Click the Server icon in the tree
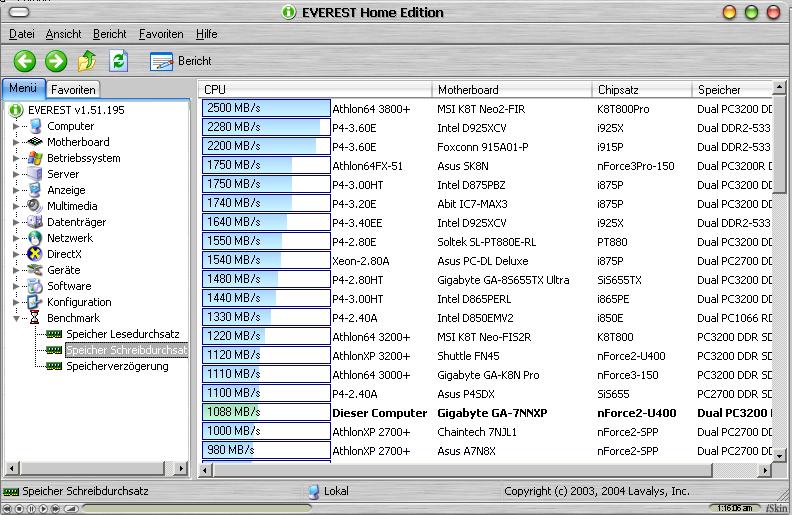 pos(35,174)
